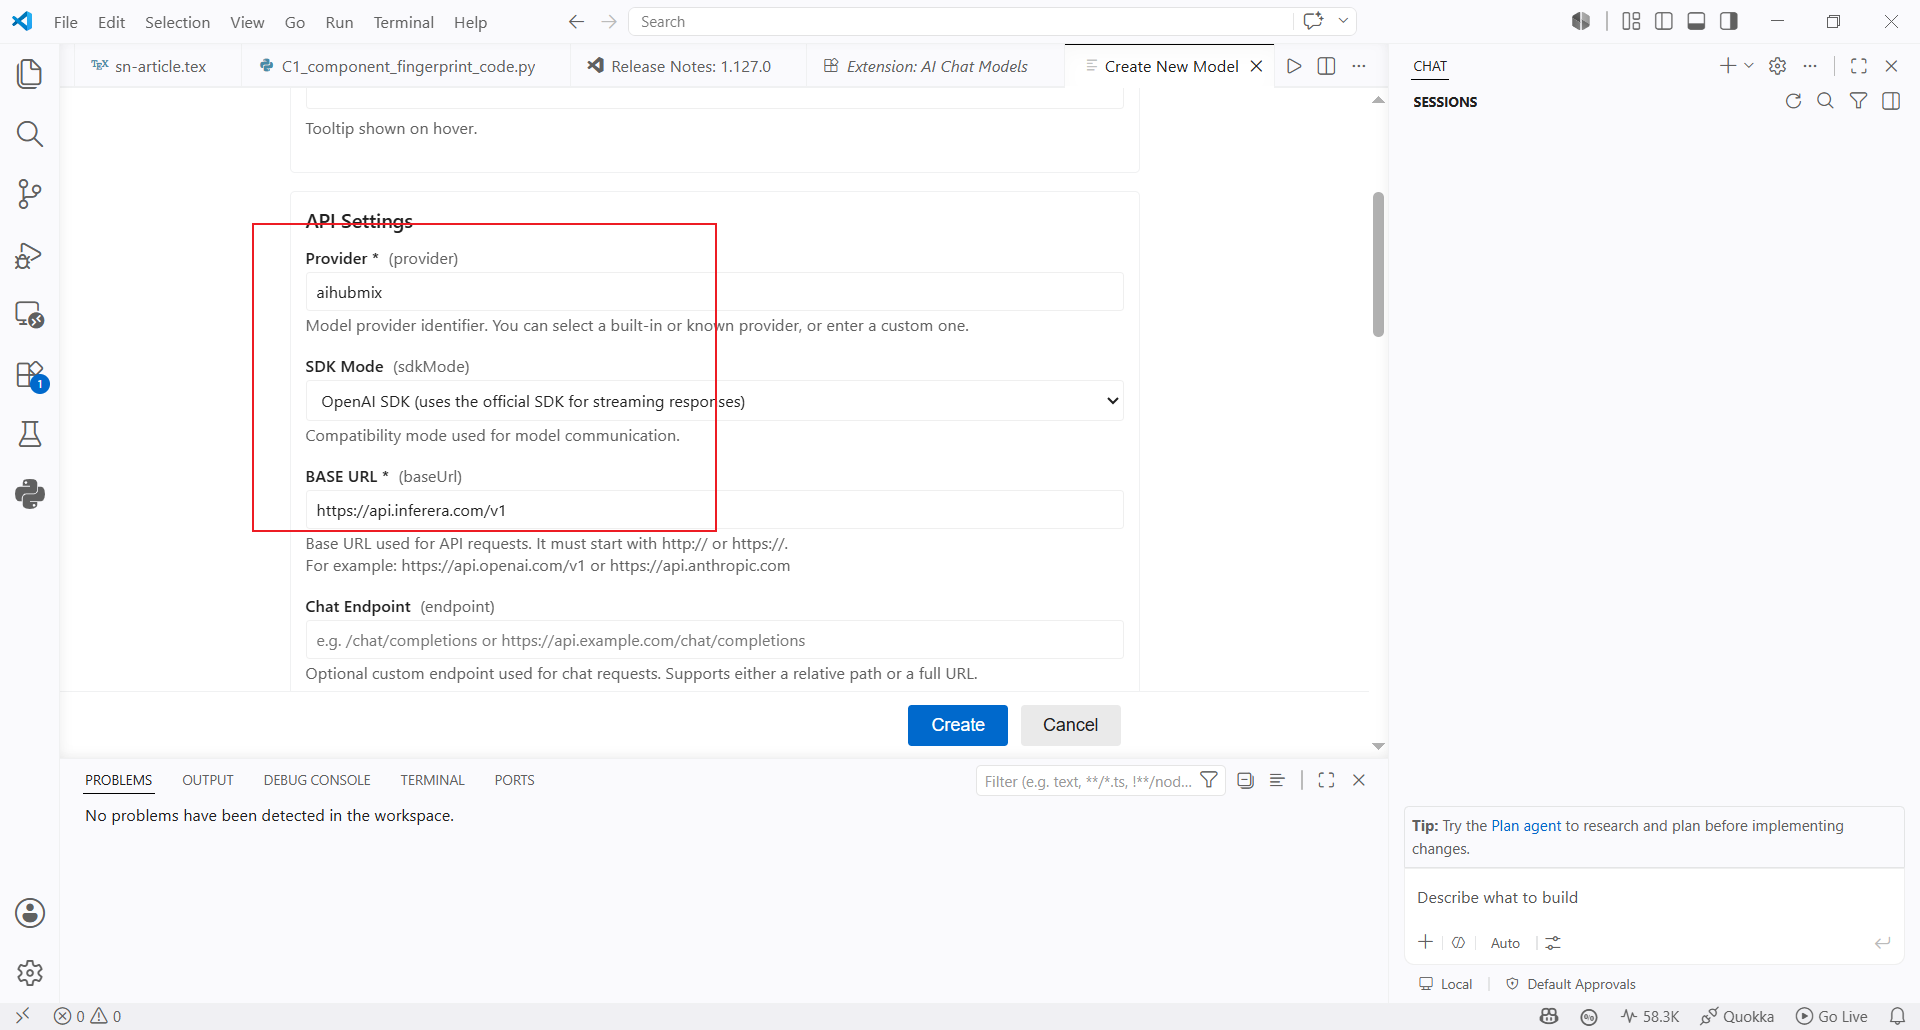Toggle sessions side-by-side layout icon
Viewport: 1920px width, 1030px height.
(1891, 101)
